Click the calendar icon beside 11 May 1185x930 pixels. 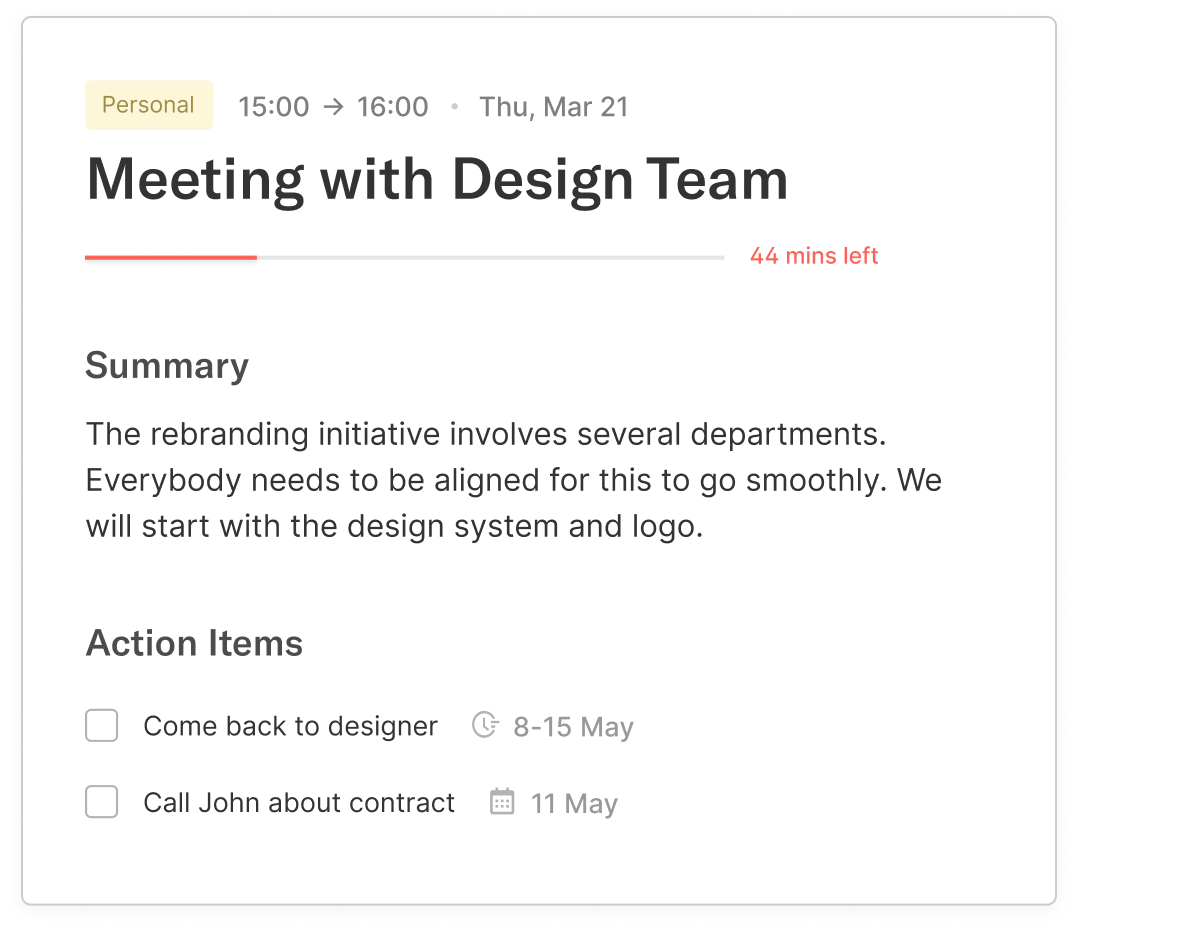pyautogui.click(x=502, y=802)
